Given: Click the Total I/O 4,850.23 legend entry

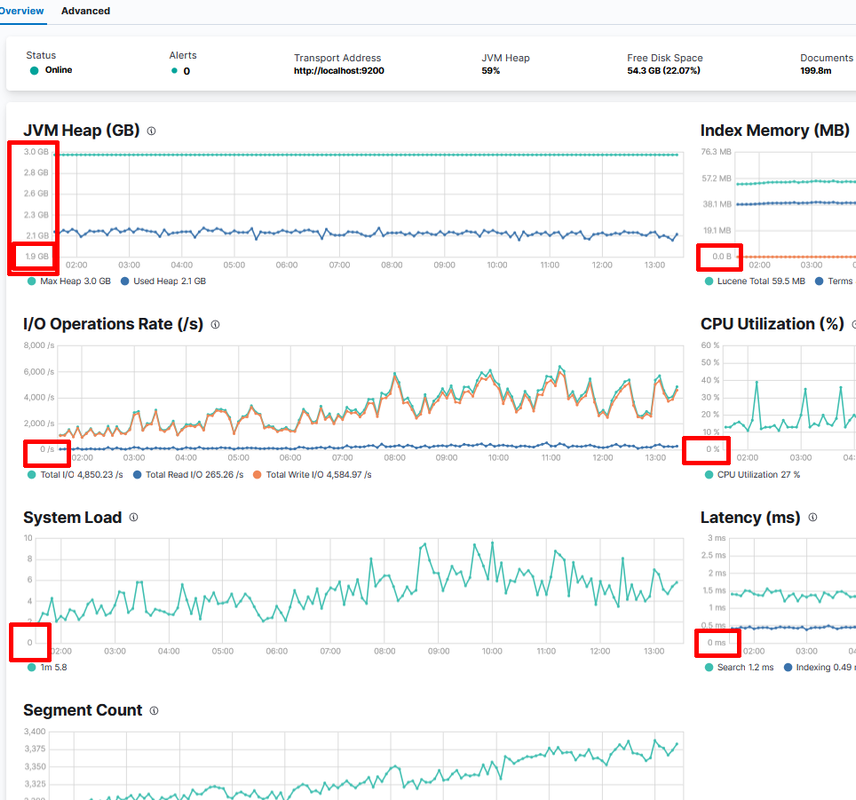Looking at the screenshot, I should point(77,474).
